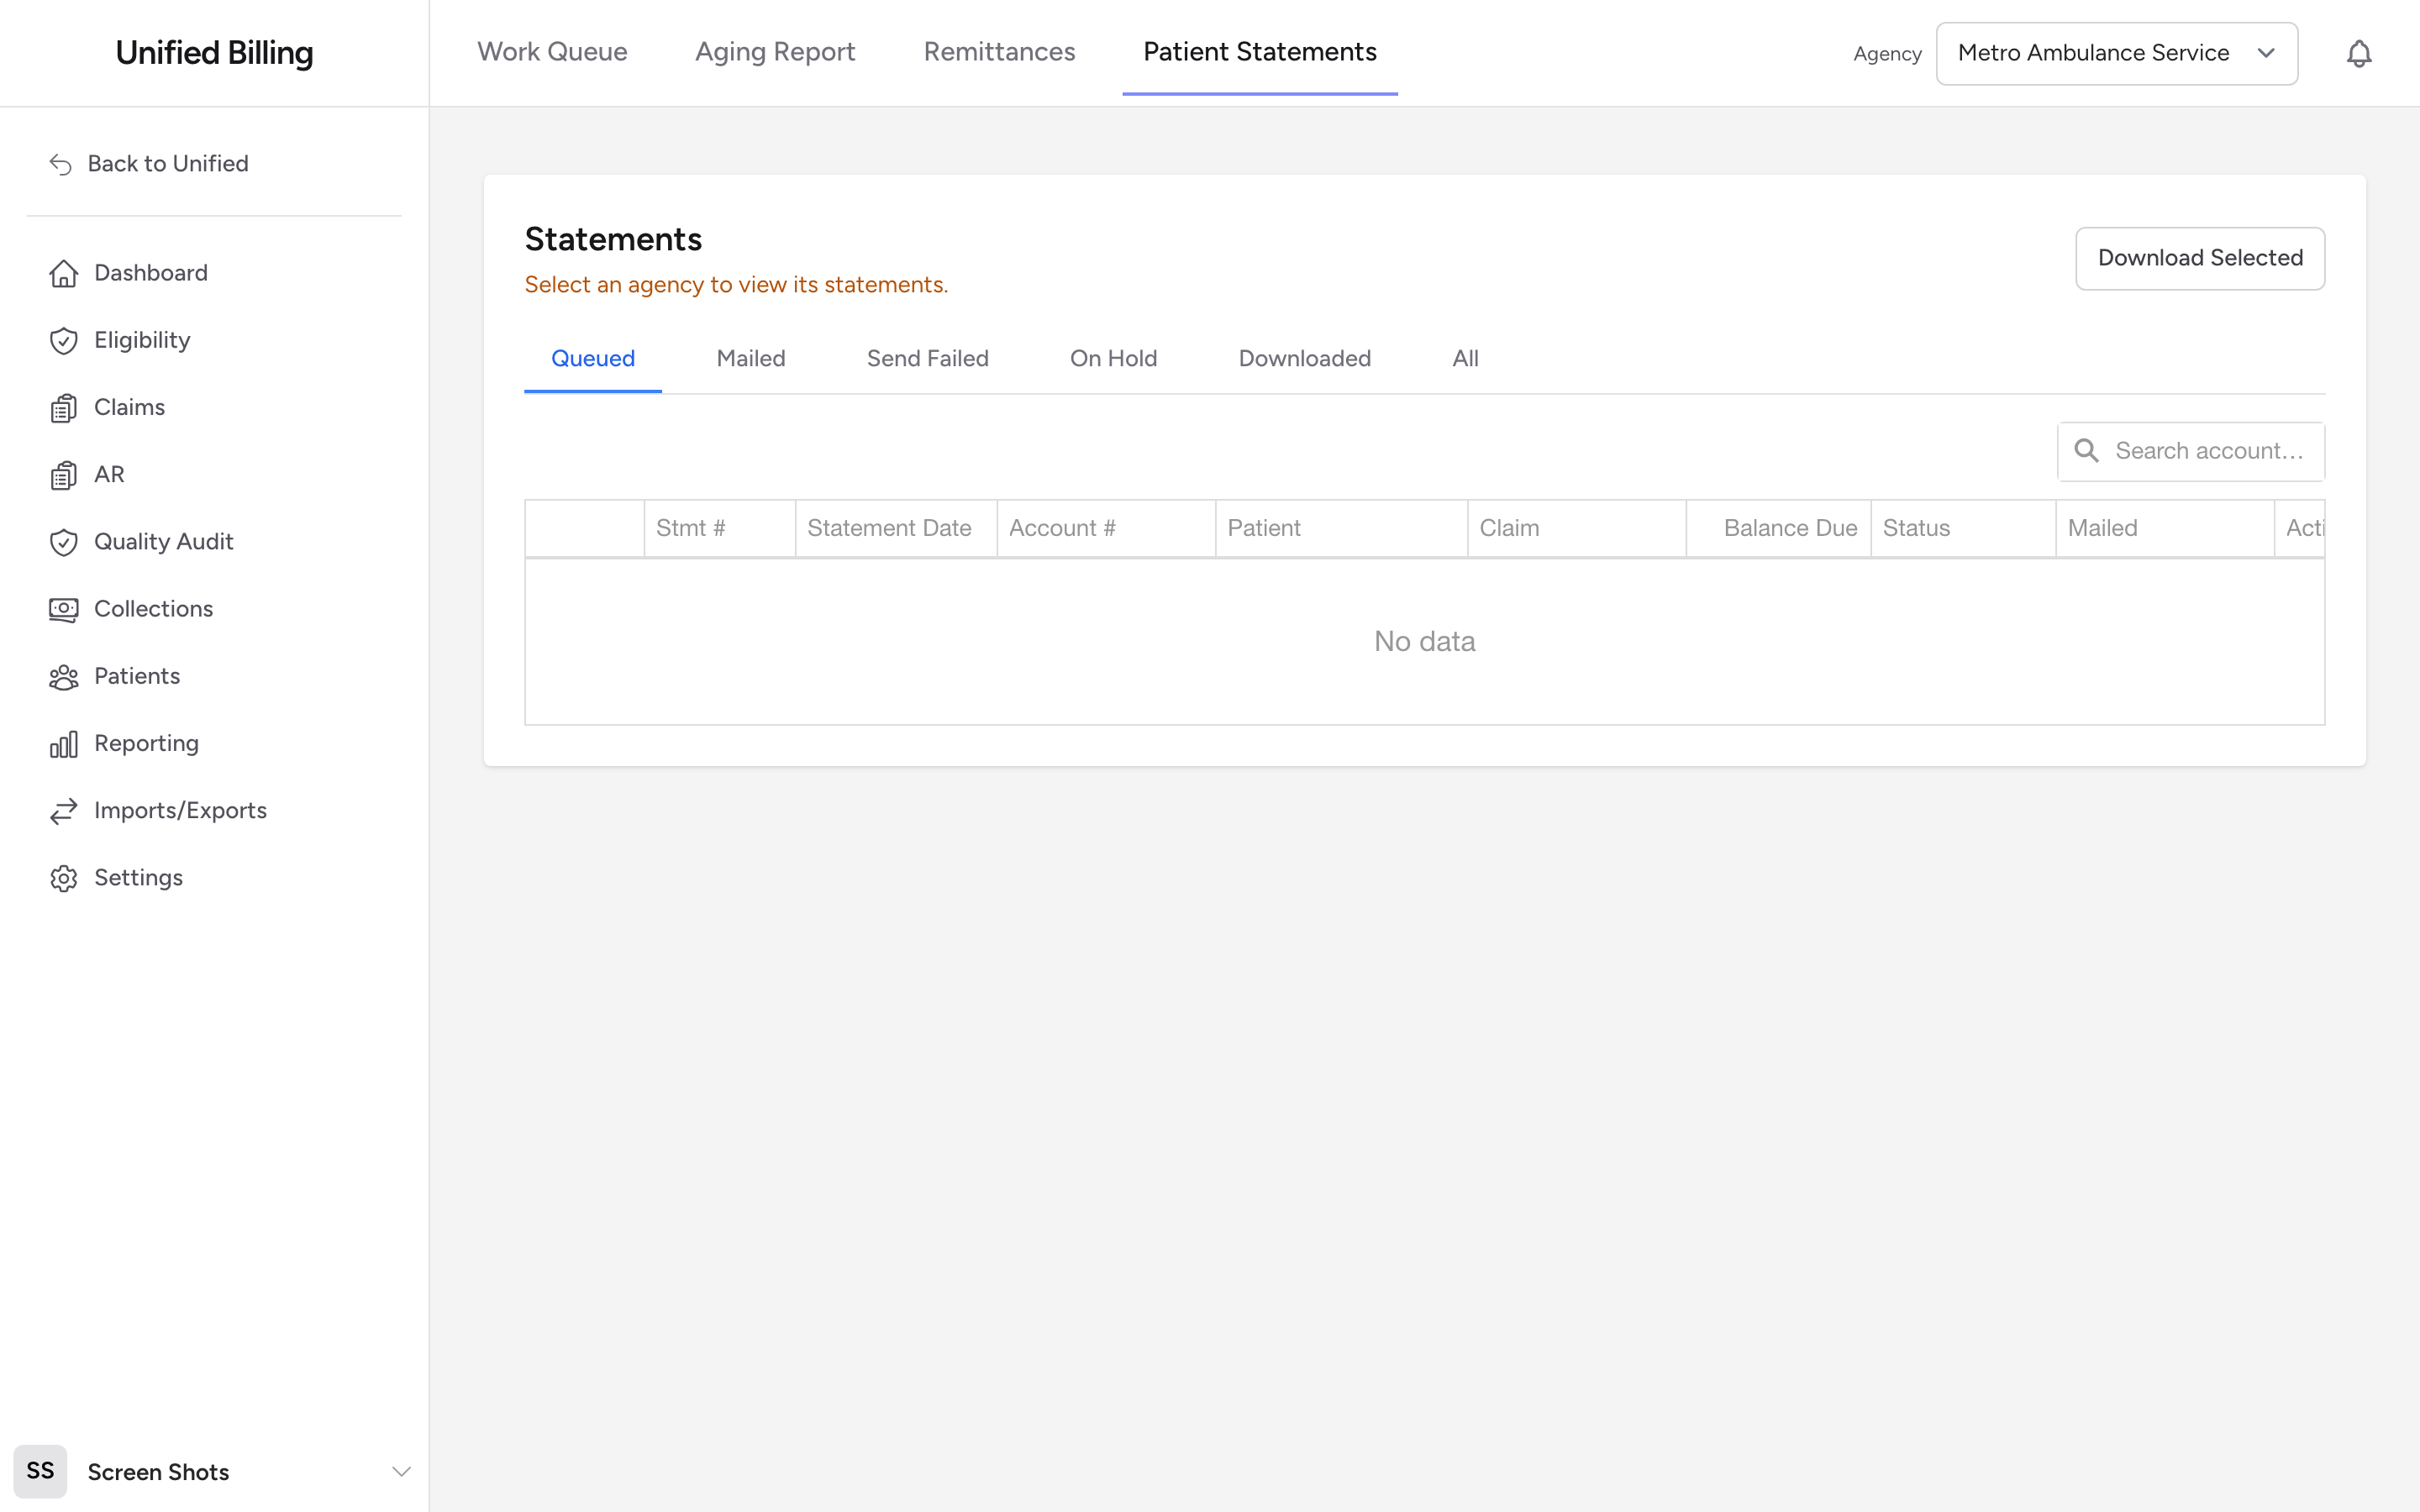Go to Collections in the sidebar
This screenshot has height=1512, width=2420.
click(131, 609)
